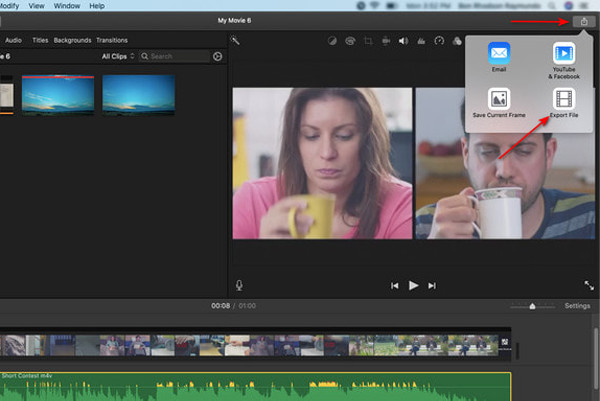Click the transition icon at timeline end
Image resolution: width=600 pixels, height=401 pixels.
point(505,342)
